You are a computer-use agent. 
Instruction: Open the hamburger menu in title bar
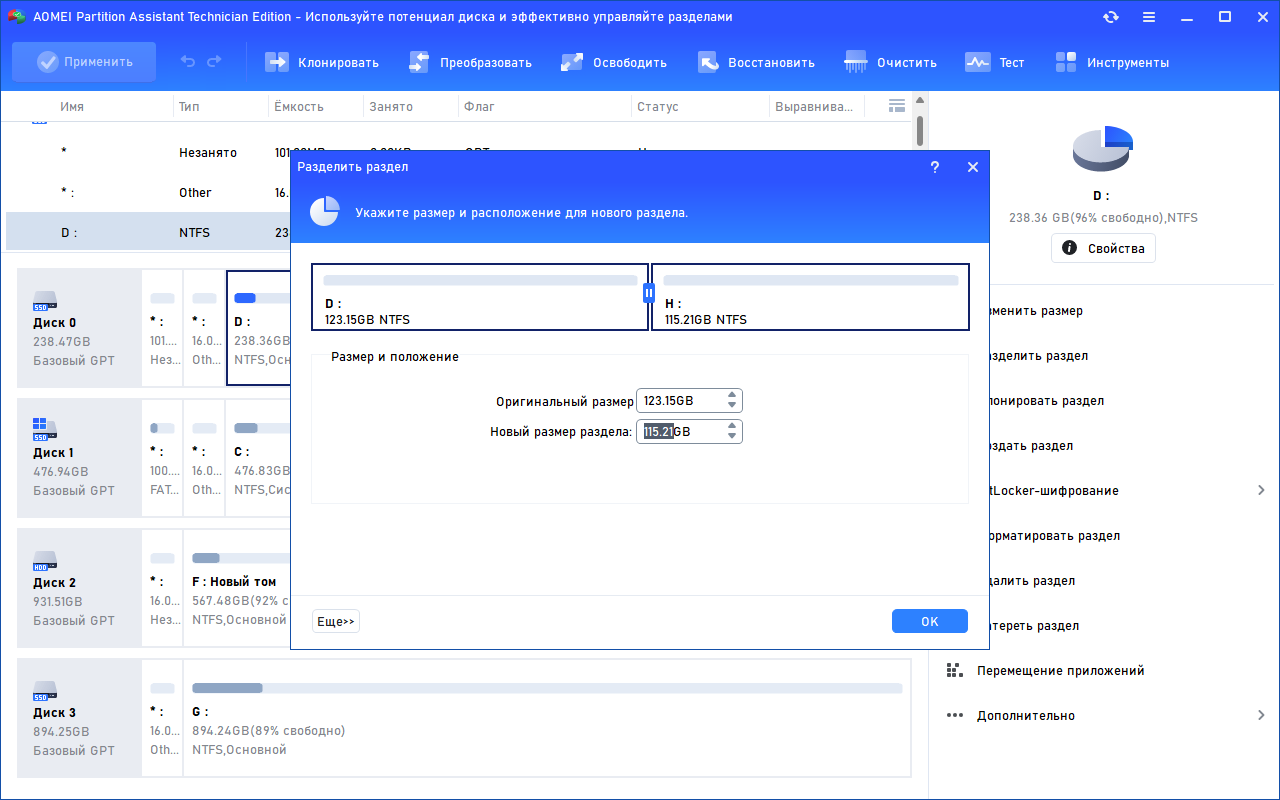[1149, 17]
